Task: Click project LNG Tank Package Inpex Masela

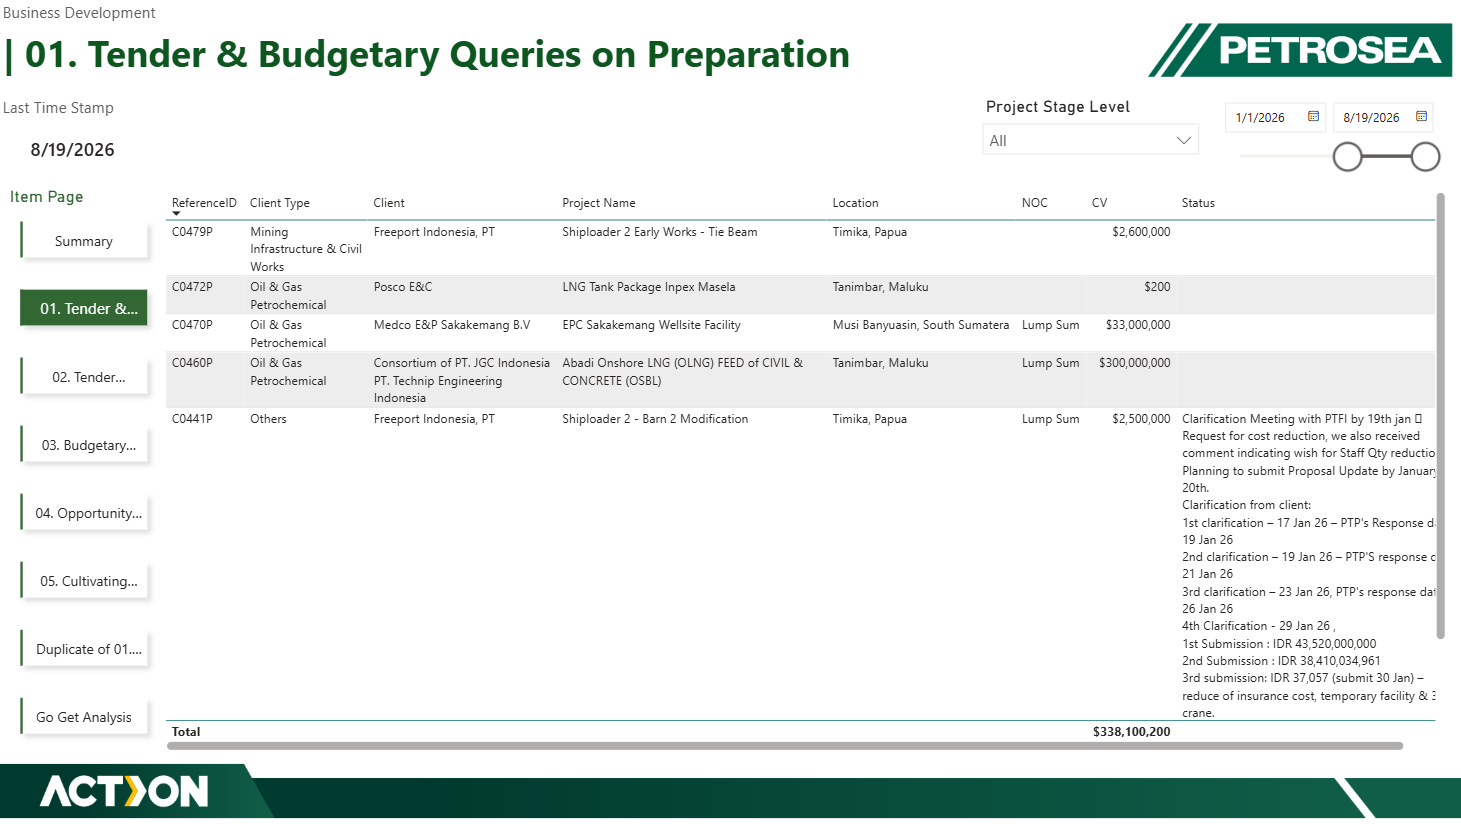Action: pyautogui.click(x=648, y=286)
